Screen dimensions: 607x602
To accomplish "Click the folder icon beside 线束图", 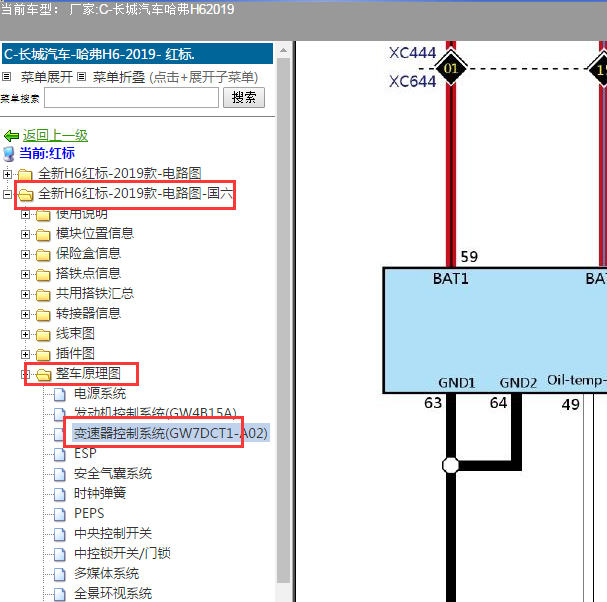I will click(x=43, y=335).
